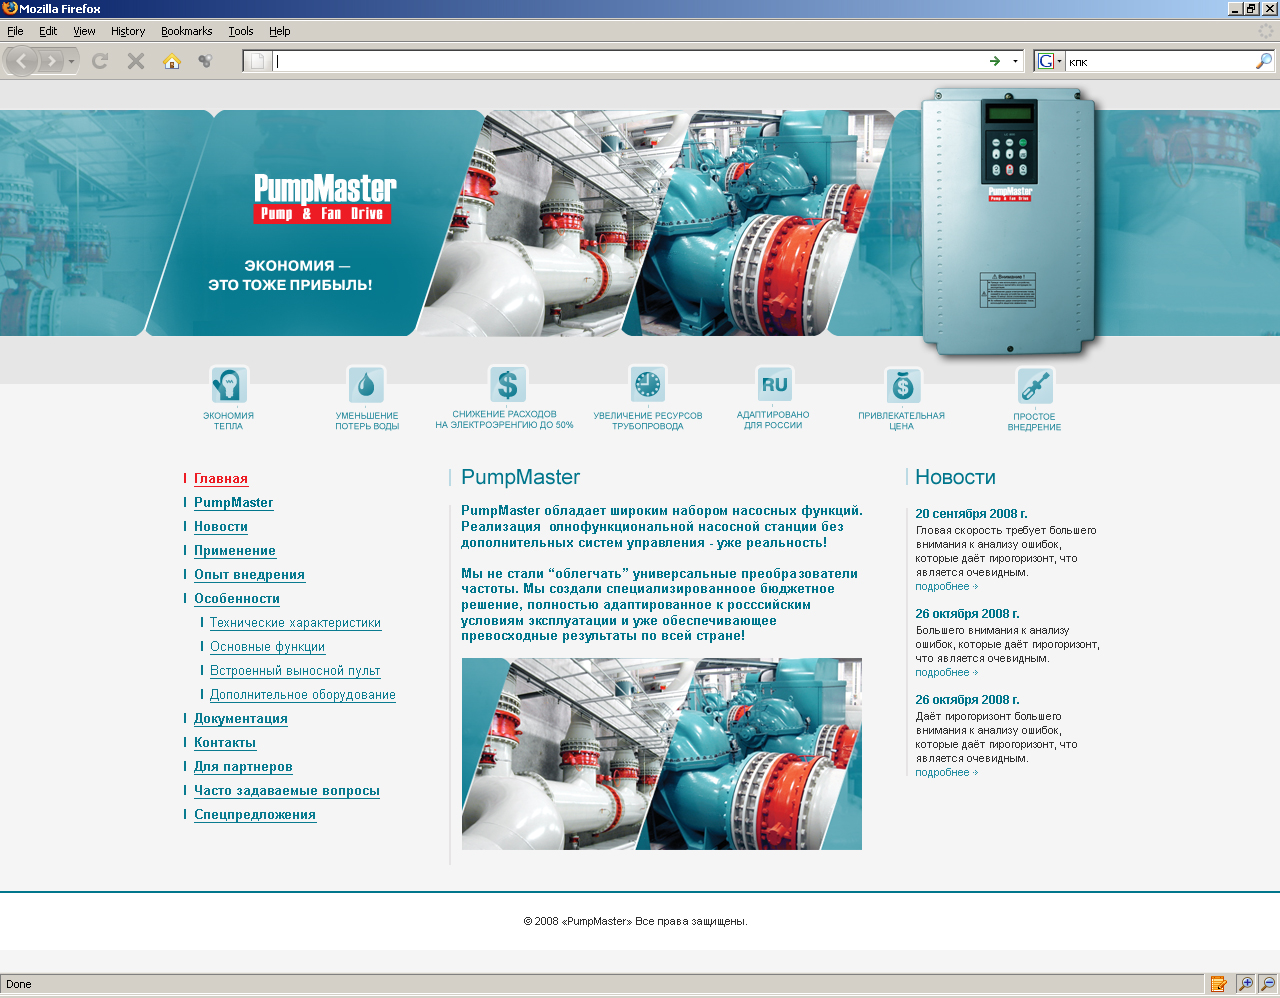Click the RU 'Адаптировано для России' icon
Screen dimensions: 1280x998
[774, 384]
